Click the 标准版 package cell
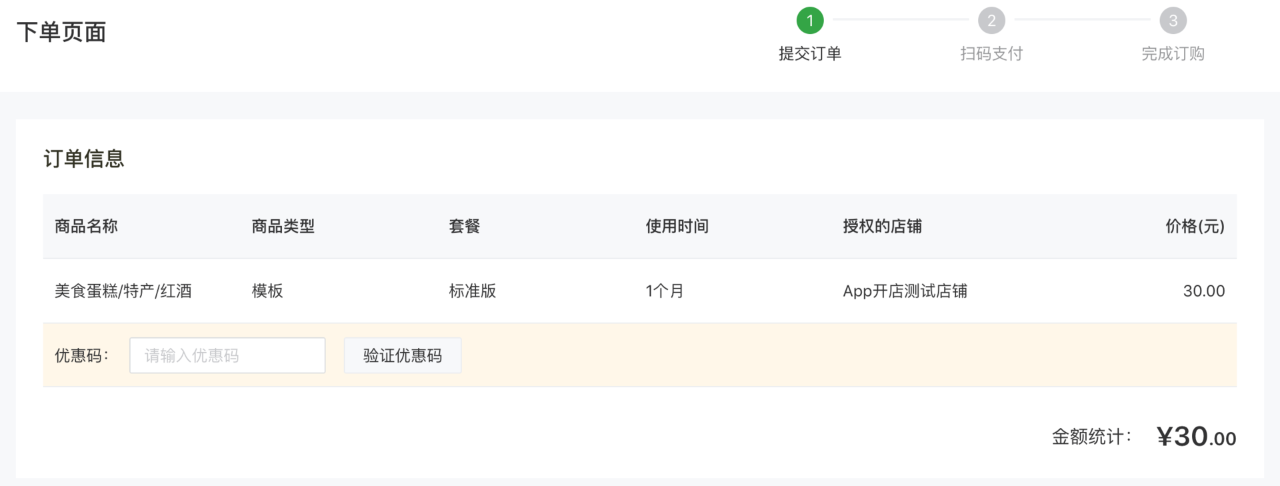This screenshot has width=1280, height=486. click(x=473, y=291)
